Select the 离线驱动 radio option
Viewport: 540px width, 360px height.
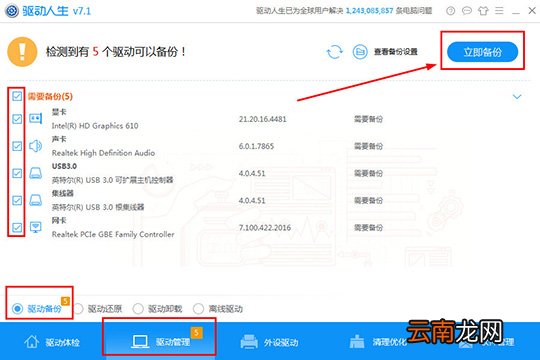coord(198,309)
